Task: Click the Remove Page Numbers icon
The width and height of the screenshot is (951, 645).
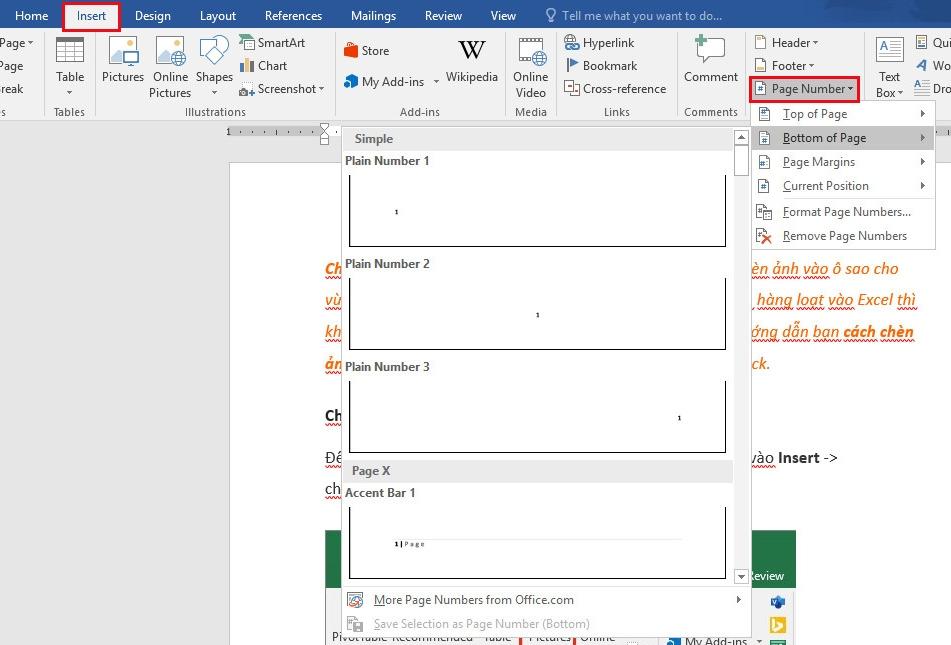Action: tap(764, 236)
